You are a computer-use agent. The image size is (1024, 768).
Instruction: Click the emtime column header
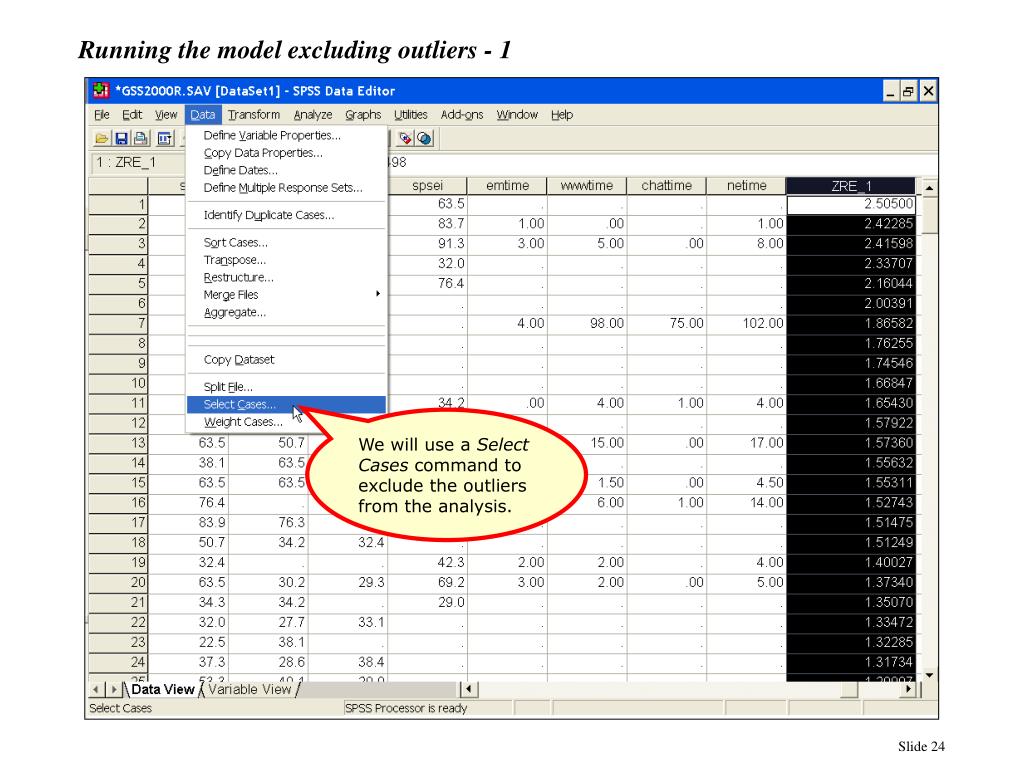(507, 185)
